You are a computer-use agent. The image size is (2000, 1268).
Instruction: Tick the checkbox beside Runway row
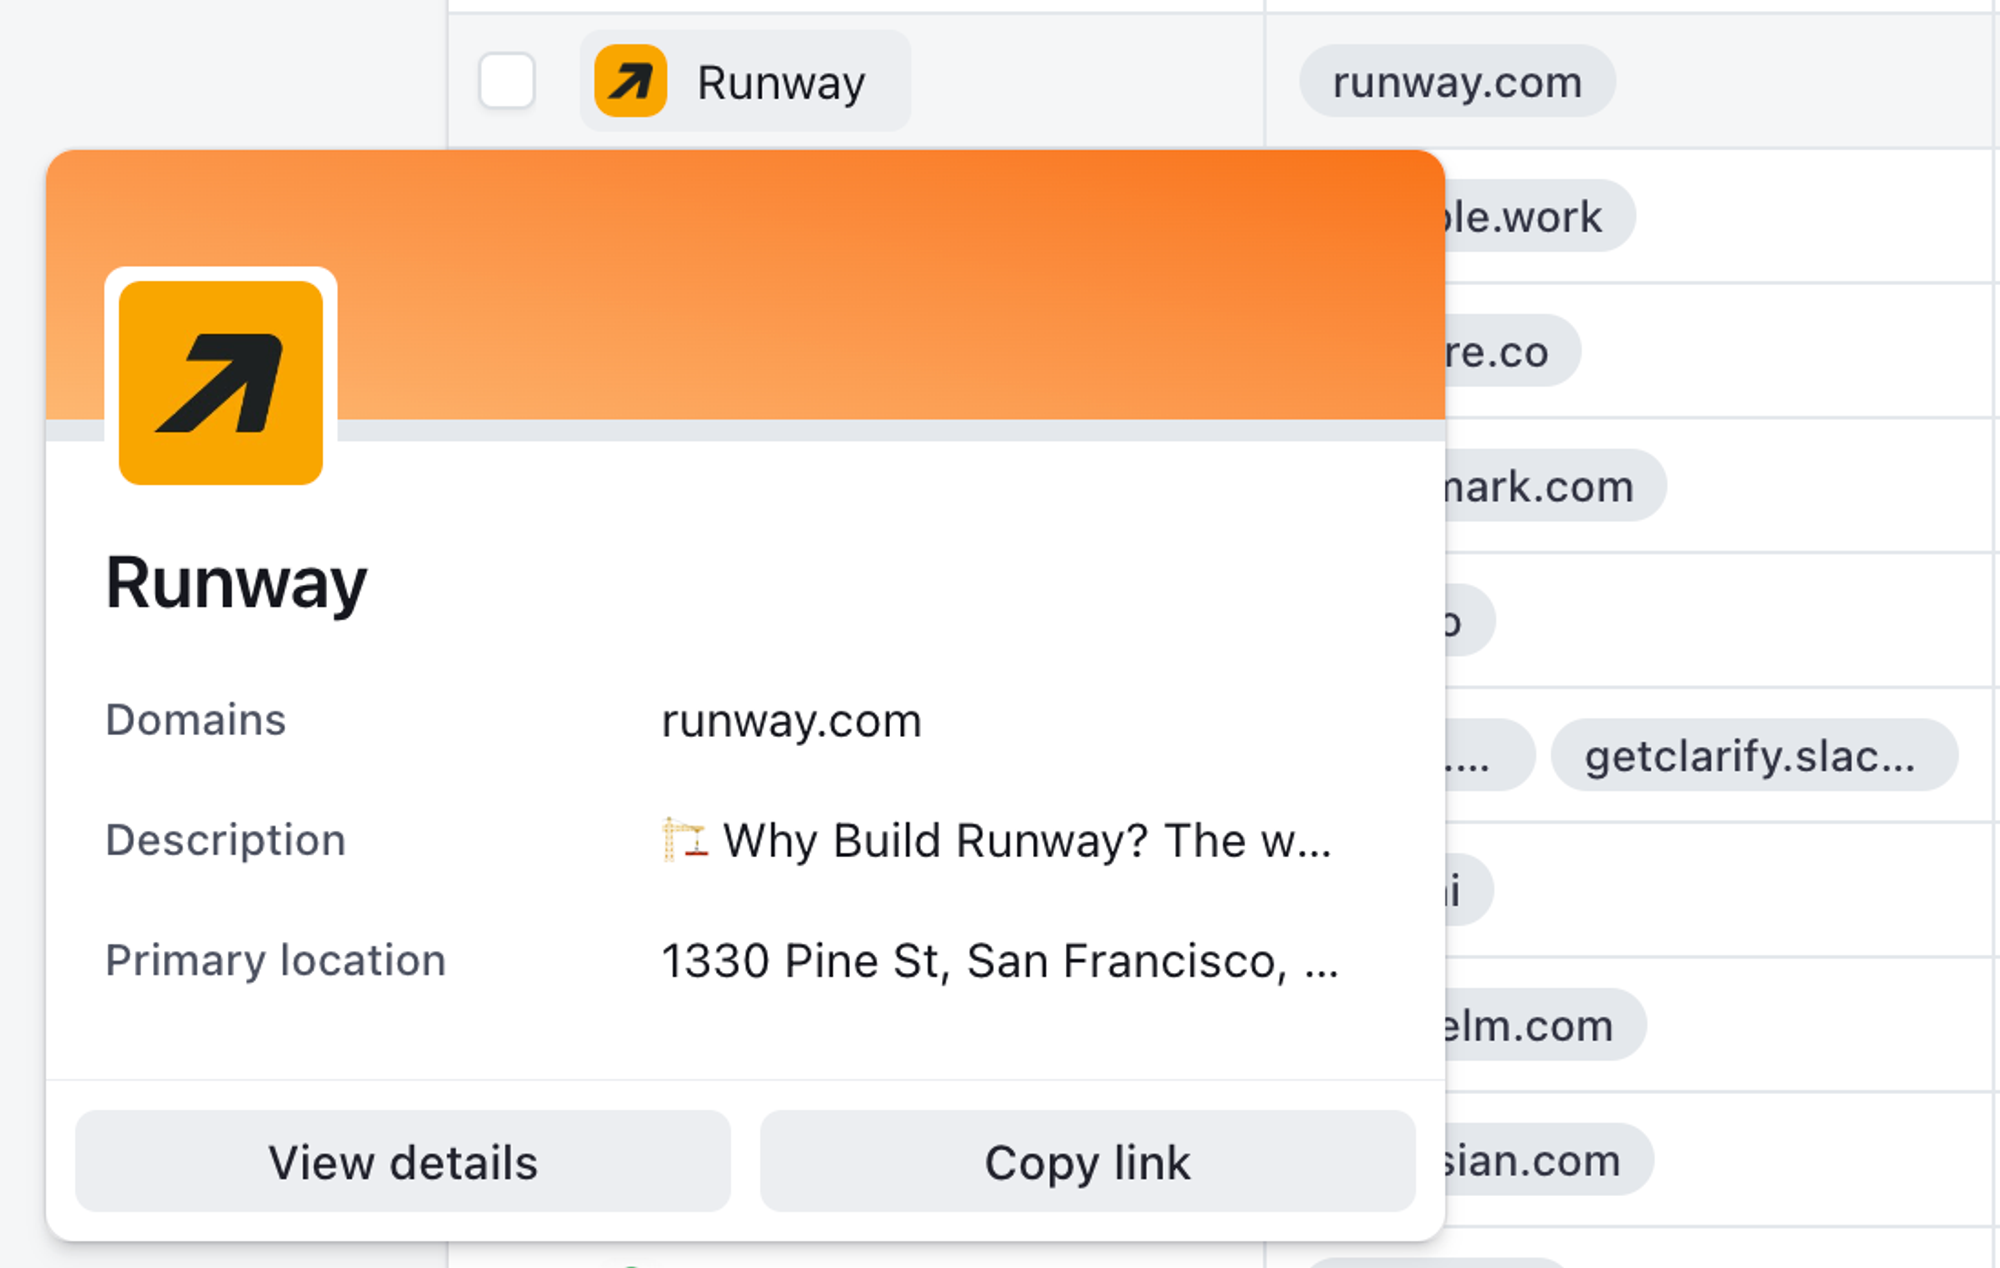point(507,81)
